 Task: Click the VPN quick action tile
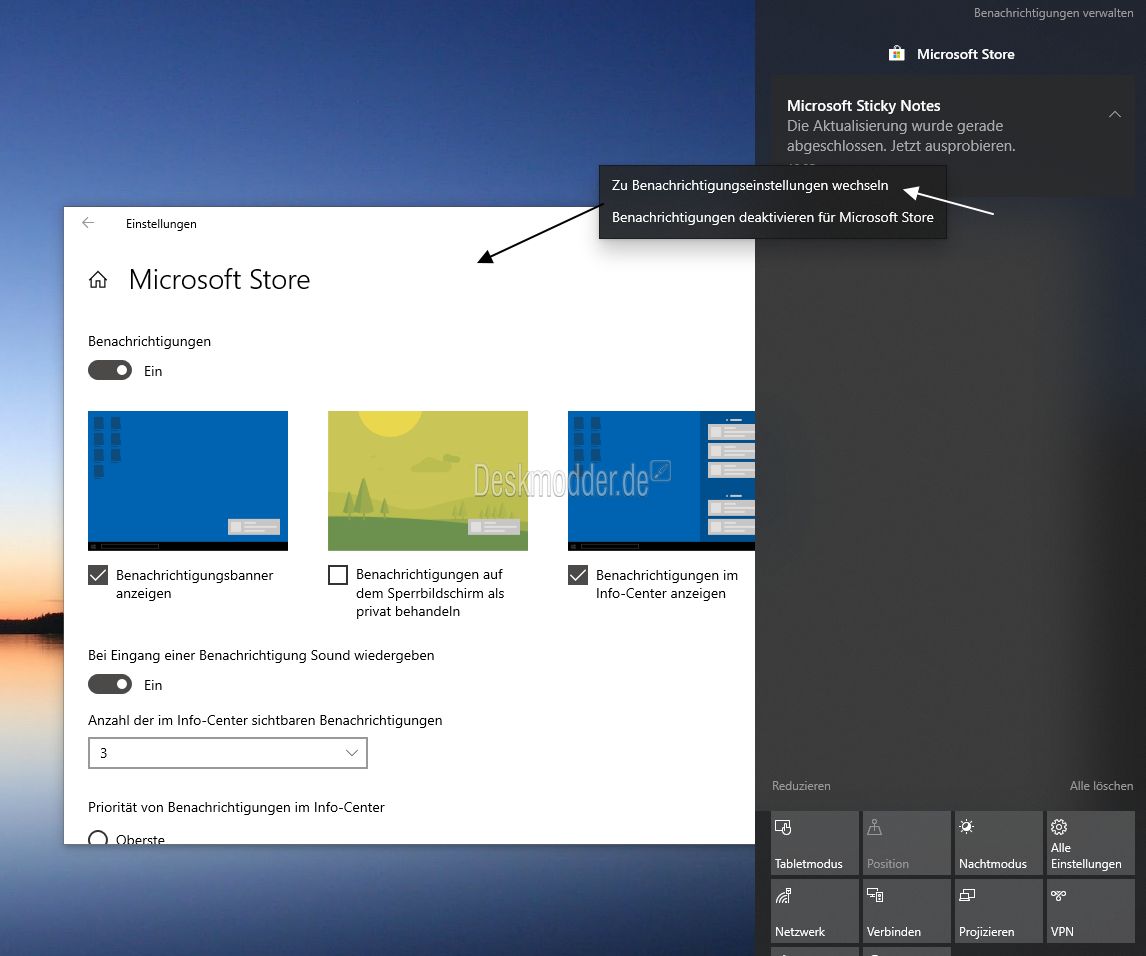1090,911
